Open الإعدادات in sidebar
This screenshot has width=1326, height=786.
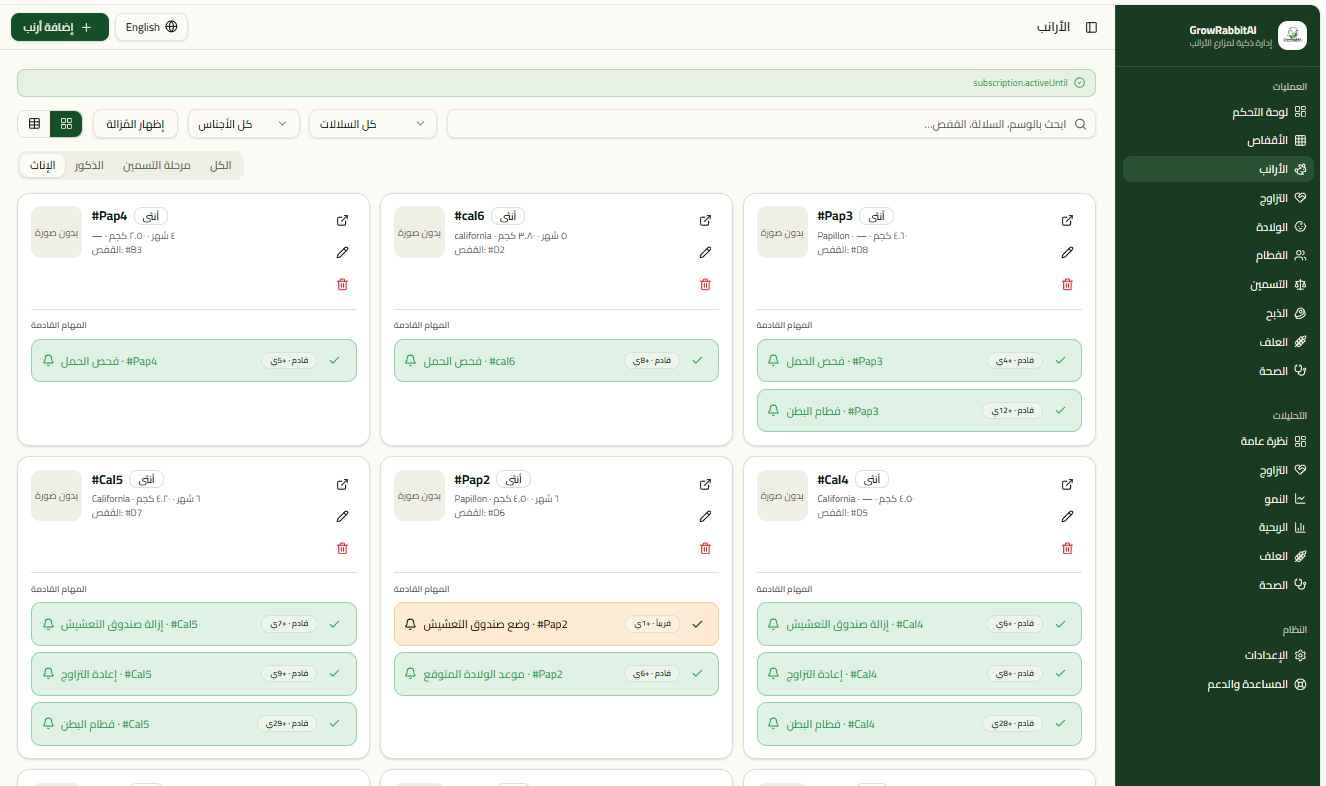click(1218, 656)
